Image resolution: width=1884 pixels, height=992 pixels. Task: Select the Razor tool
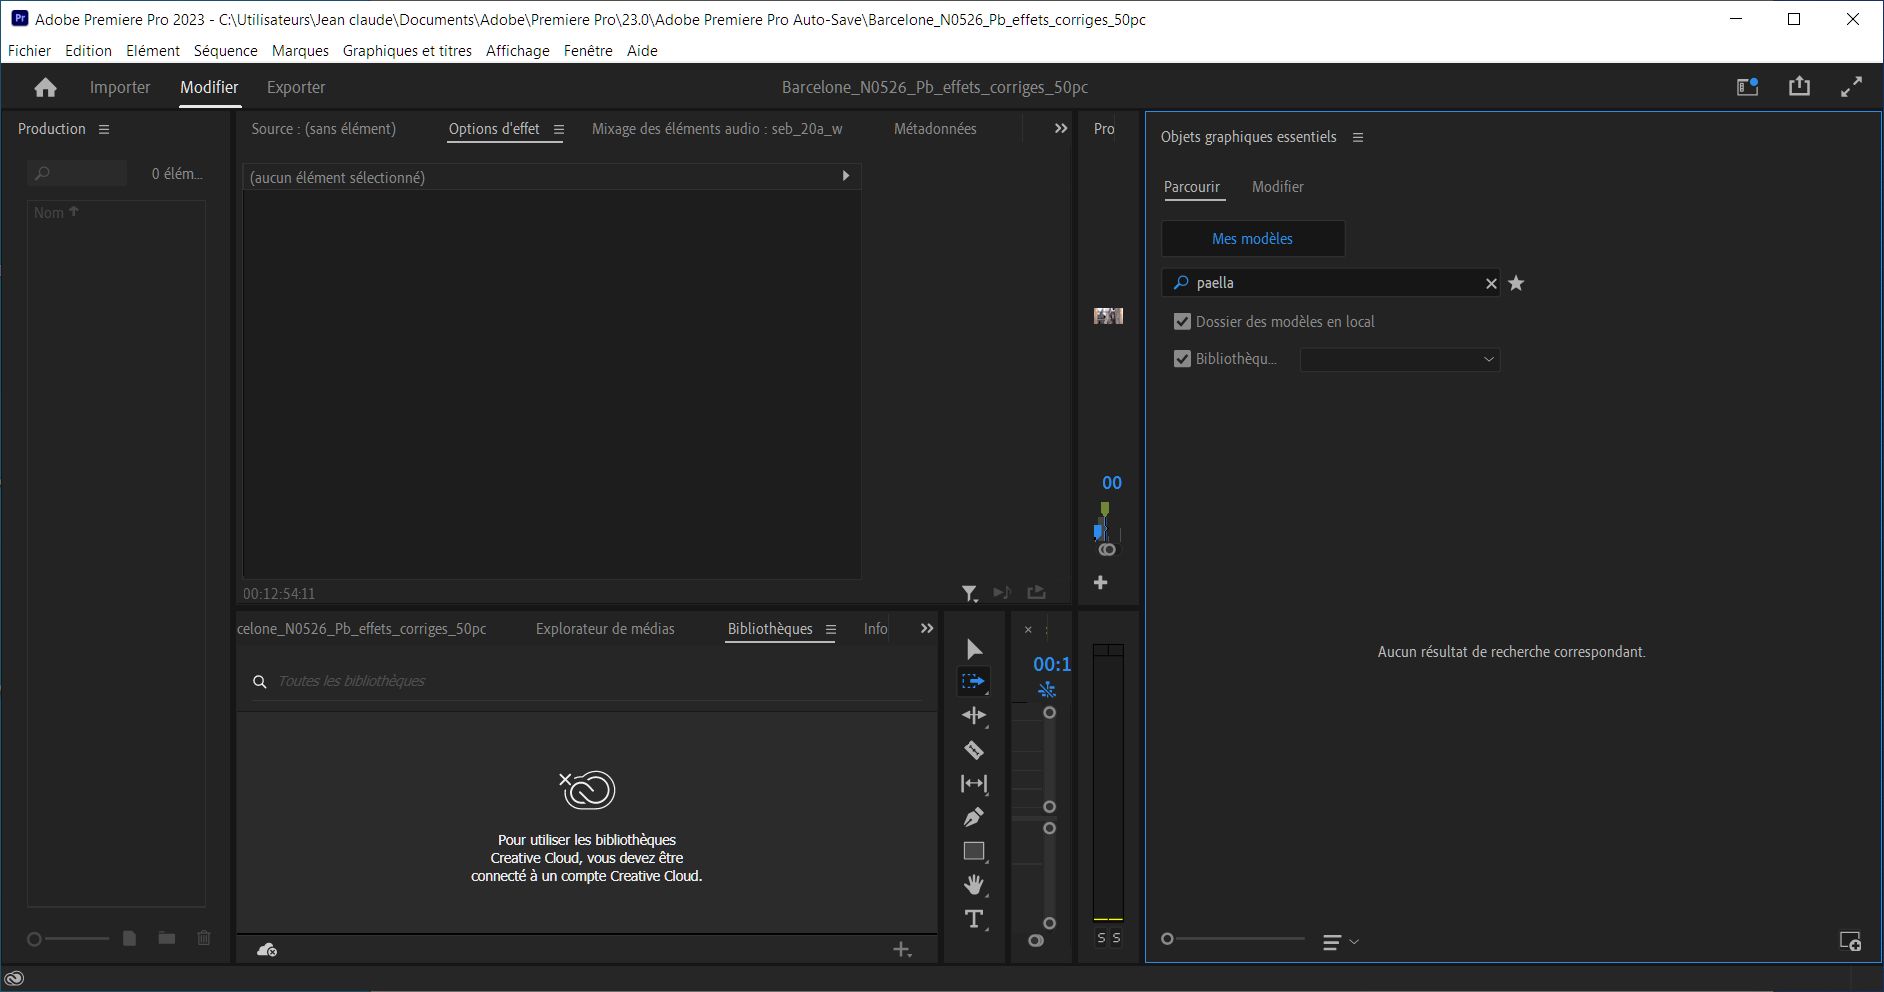974,750
